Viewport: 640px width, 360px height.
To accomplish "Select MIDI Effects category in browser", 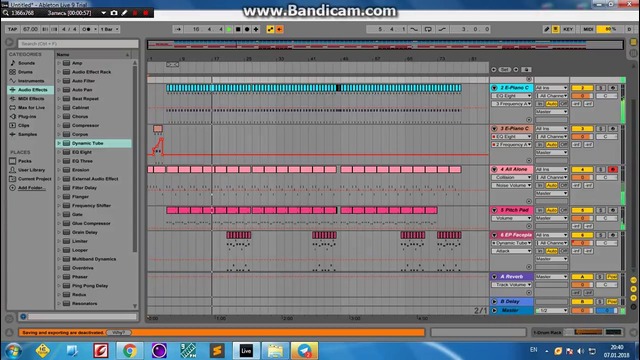I will [31, 99].
